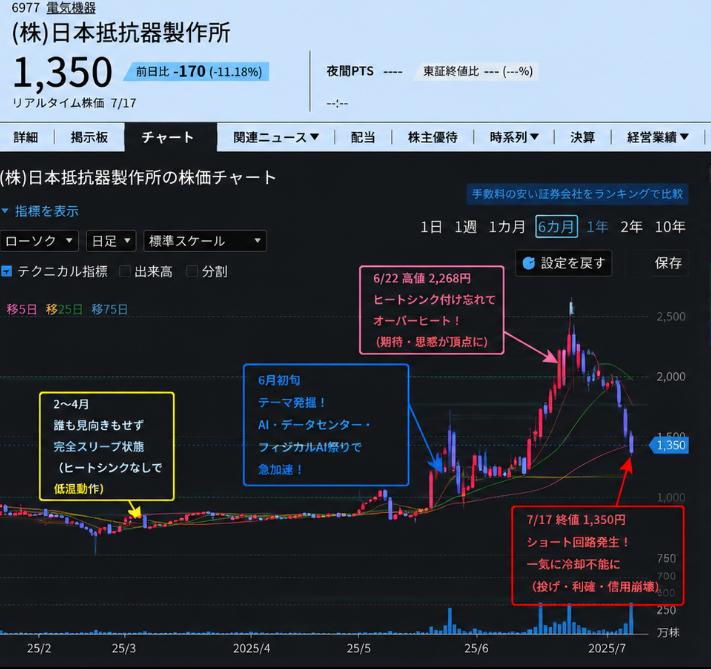The width and height of the screenshot is (711, 669).
Task: Switch to the 掲示板 tab
Action: [x=89, y=137]
